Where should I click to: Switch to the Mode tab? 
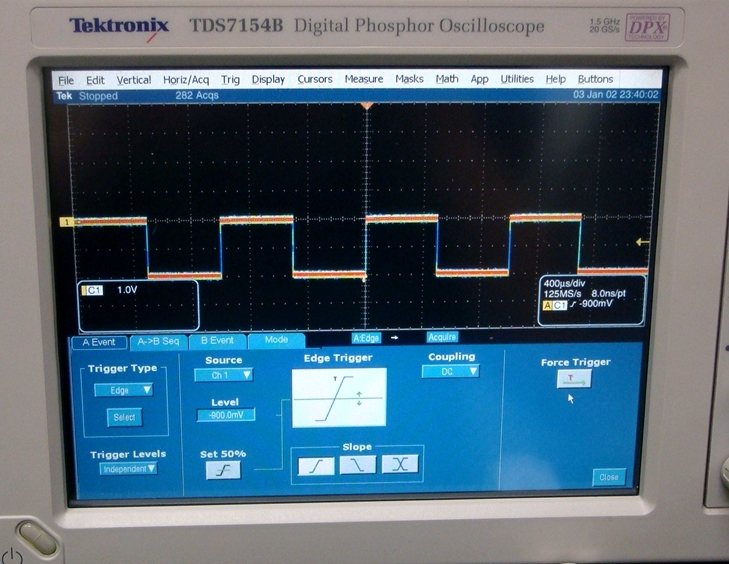pos(276,340)
